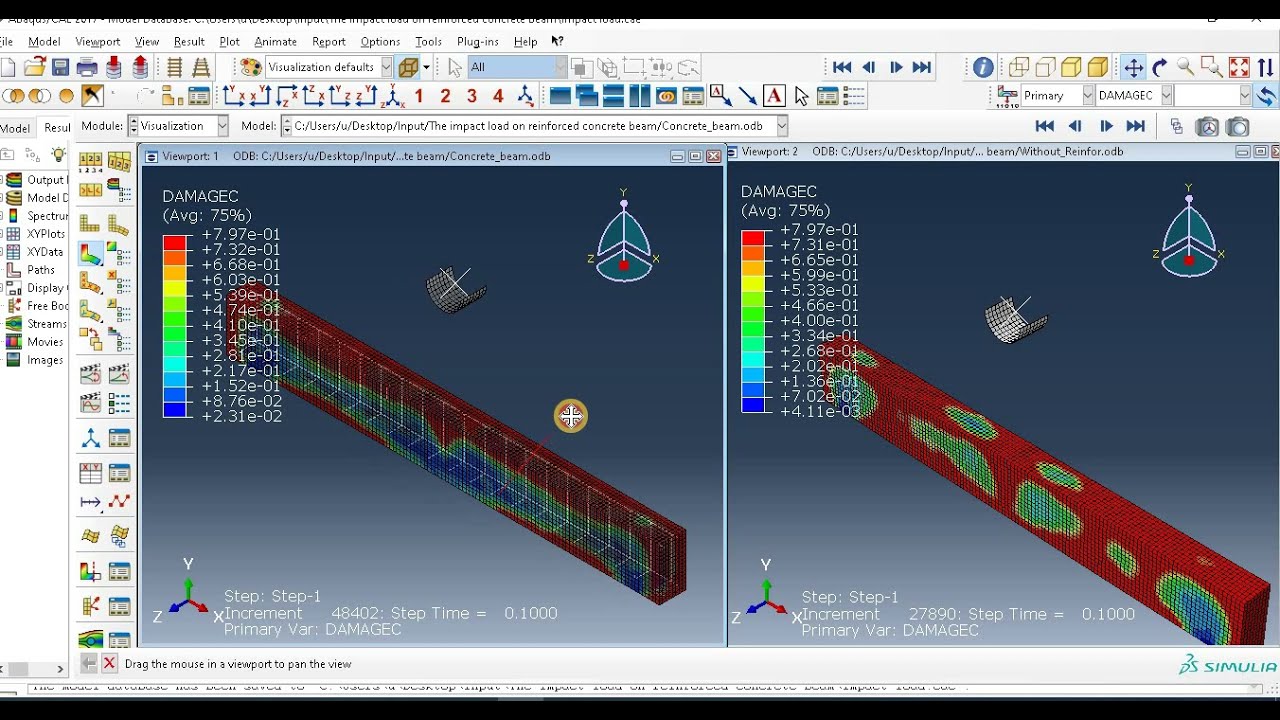Screen dimensions: 1280x720
Task: Click the Viewport 2 title bar
Action: click(x=1002, y=152)
